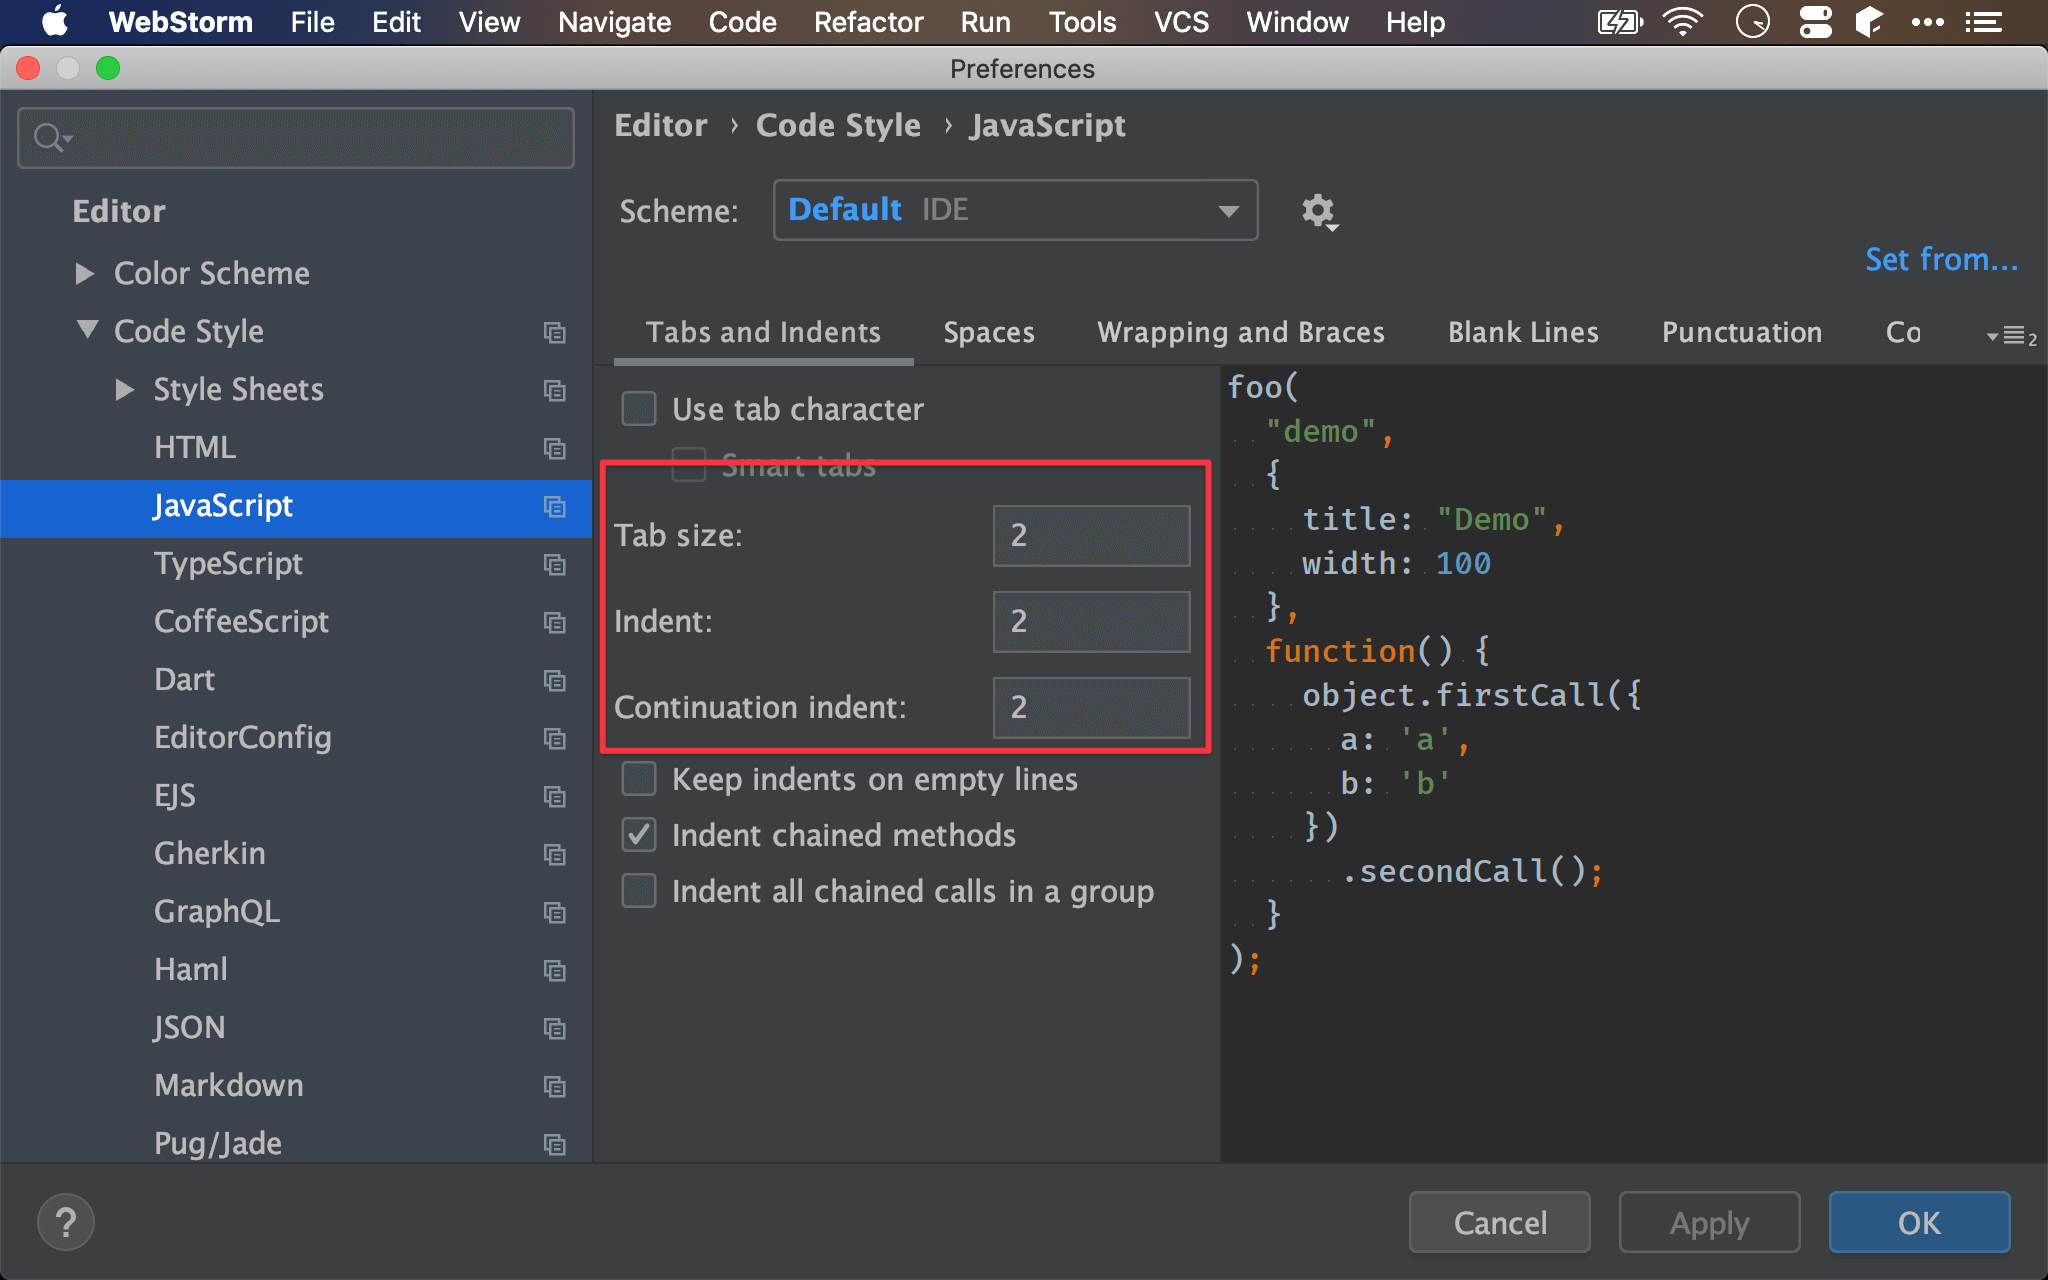Click the Markdown copy settings icon

point(553,1085)
